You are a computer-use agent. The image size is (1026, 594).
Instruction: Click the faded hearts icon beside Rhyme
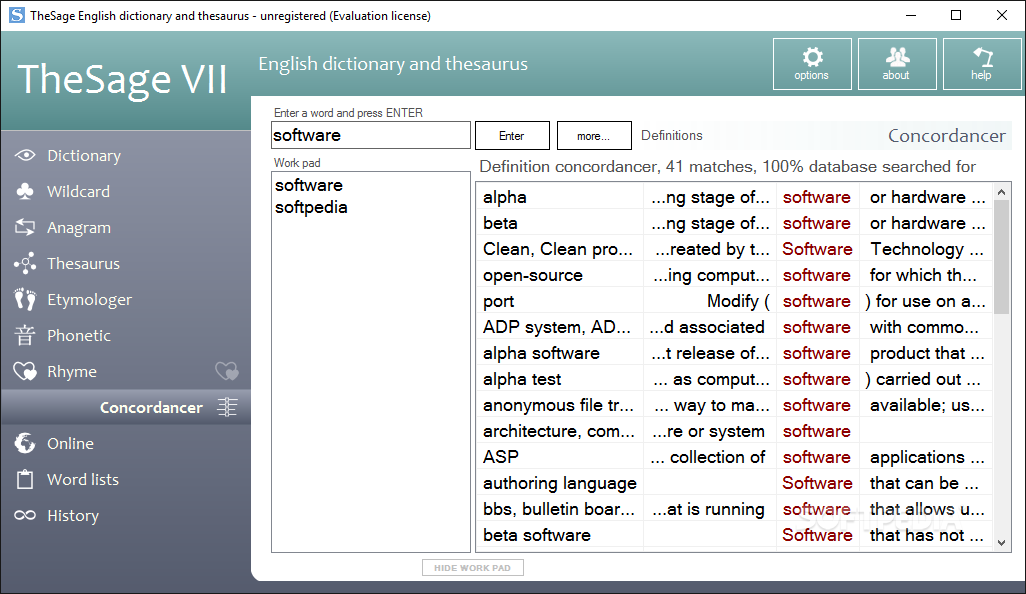pos(226,372)
